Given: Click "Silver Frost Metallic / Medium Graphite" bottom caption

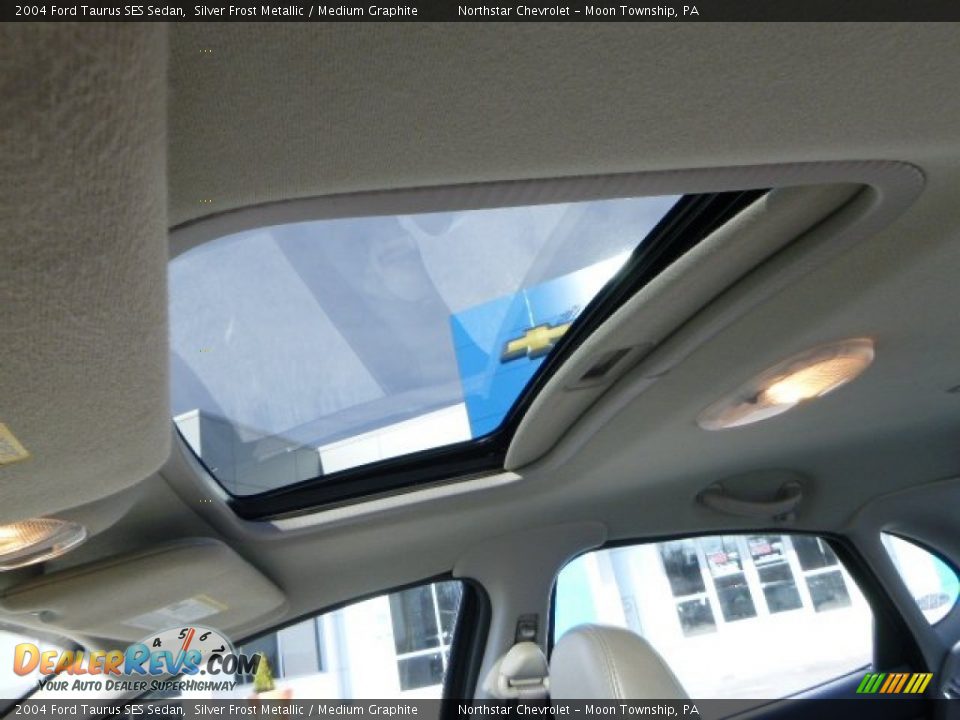Looking at the screenshot, I should (x=306, y=710).
